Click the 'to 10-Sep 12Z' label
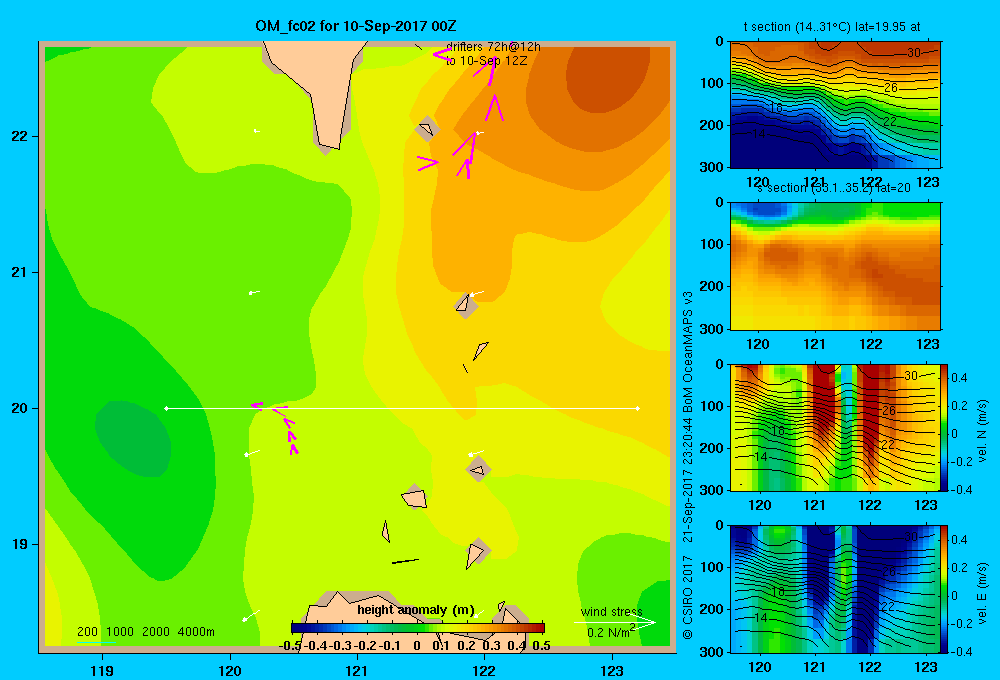 point(487,61)
